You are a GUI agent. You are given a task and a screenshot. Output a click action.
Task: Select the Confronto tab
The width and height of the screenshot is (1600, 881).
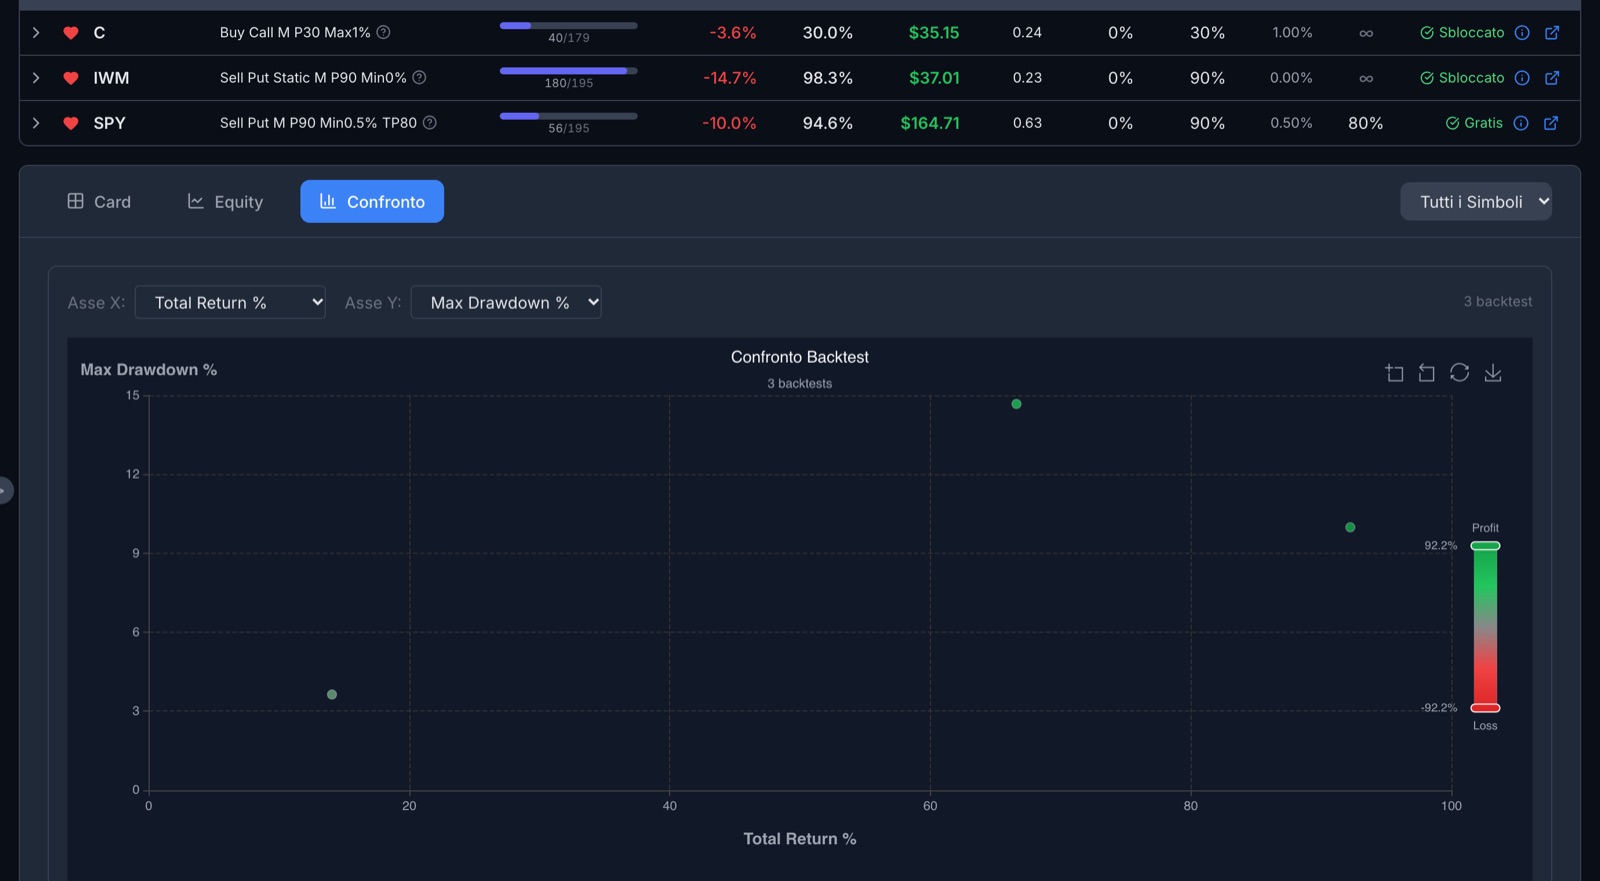click(372, 202)
